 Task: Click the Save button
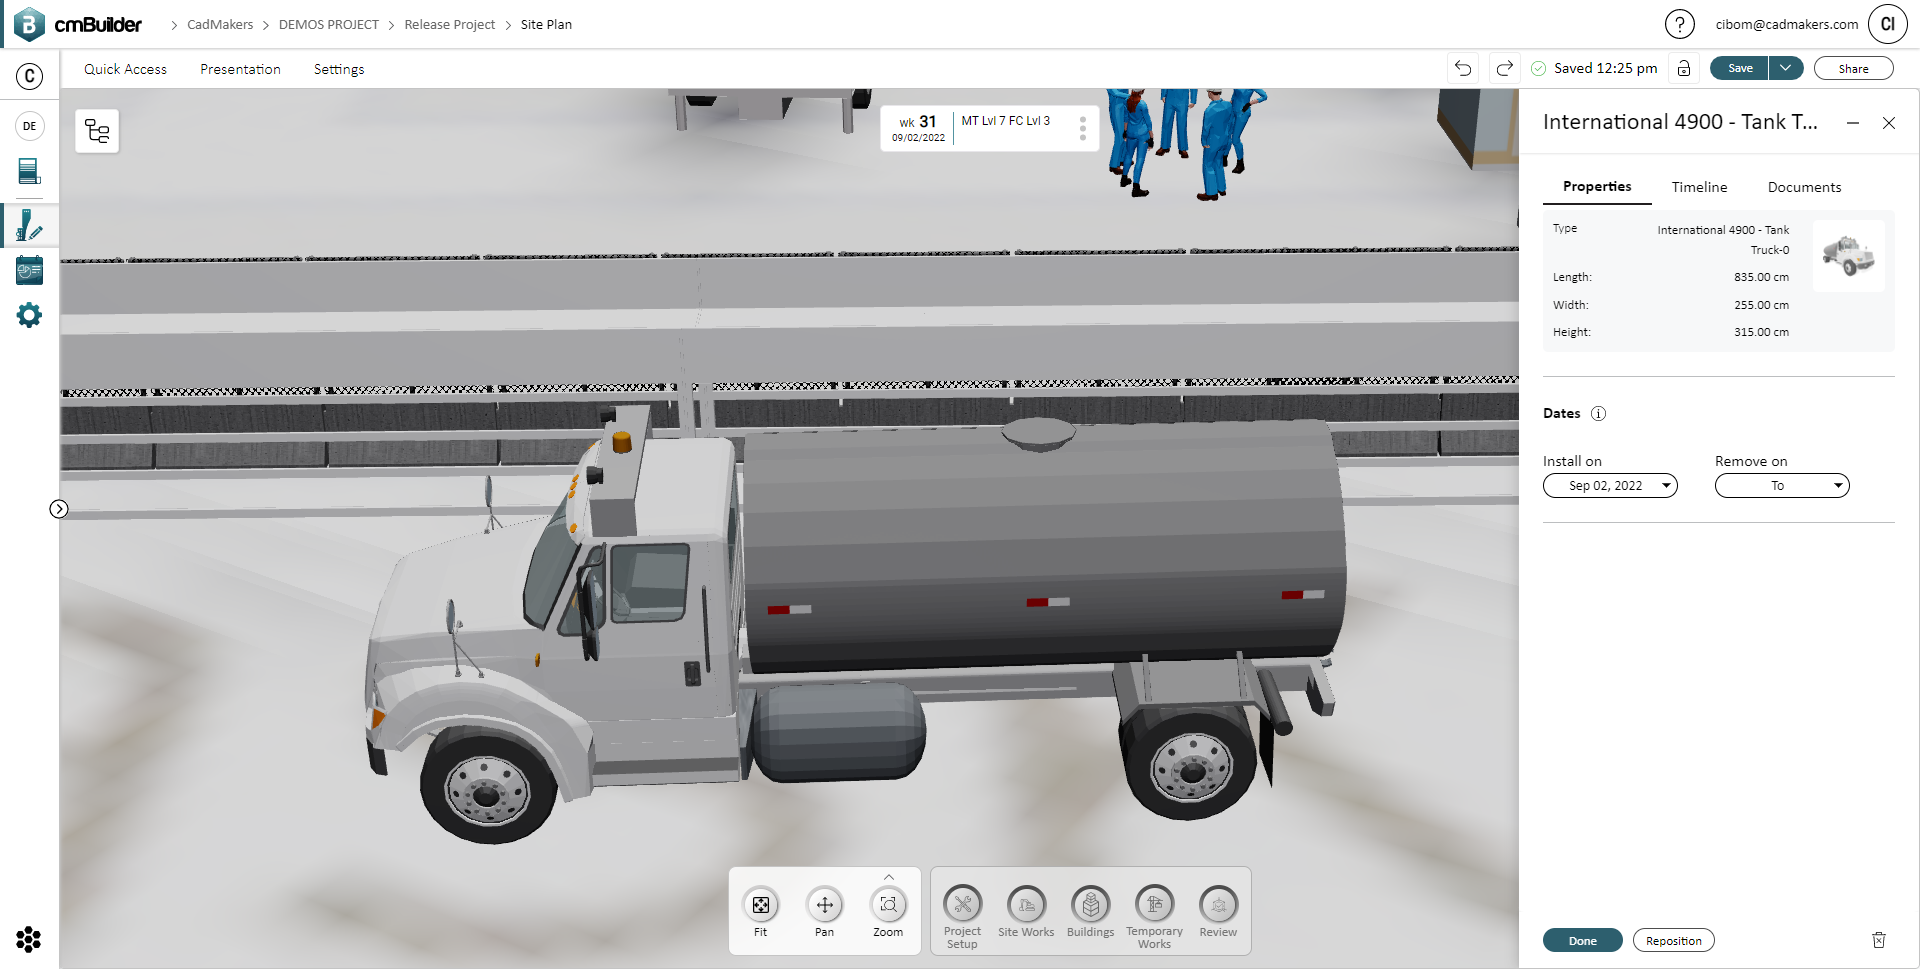pos(1740,68)
